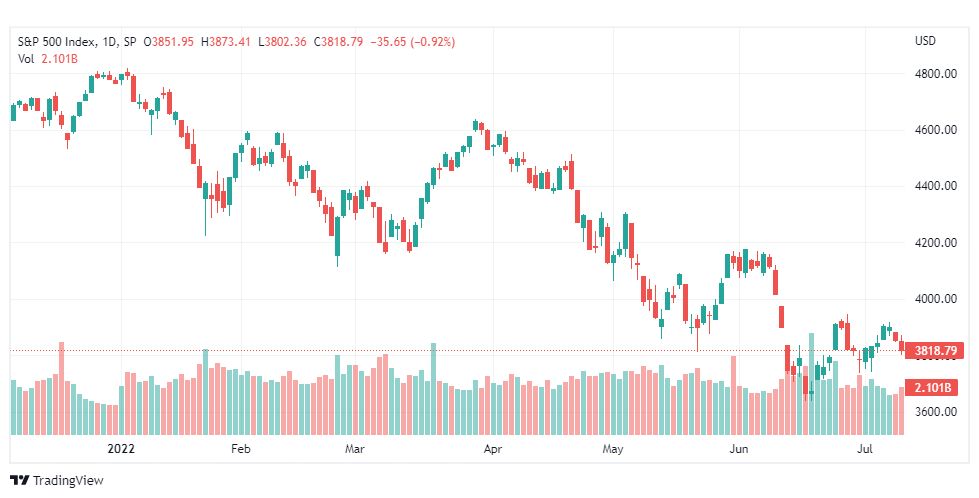Click the Jun label on time axis
Image resolution: width=979 pixels, height=498 pixels.
(x=739, y=449)
